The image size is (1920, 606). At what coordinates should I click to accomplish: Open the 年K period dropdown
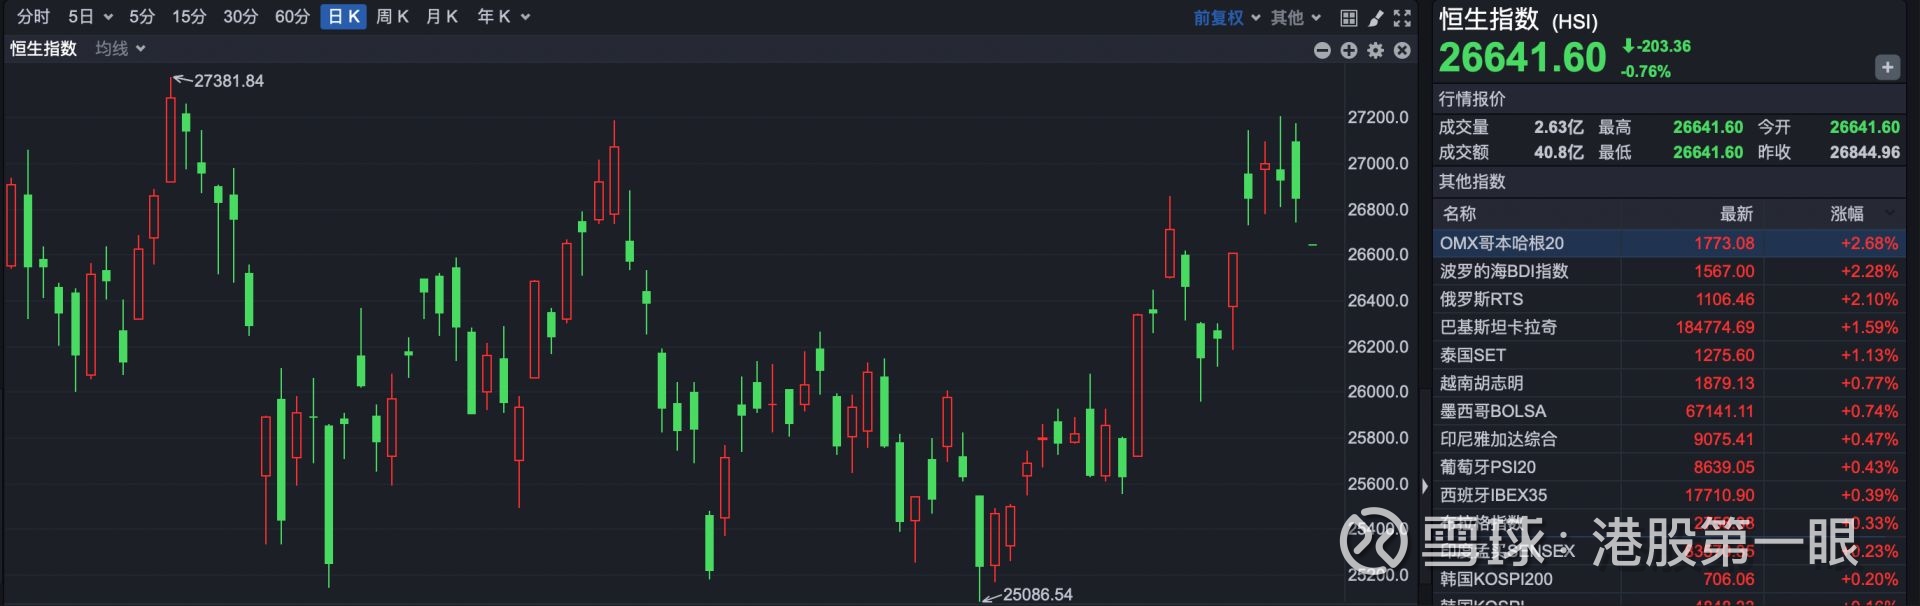click(x=503, y=17)
